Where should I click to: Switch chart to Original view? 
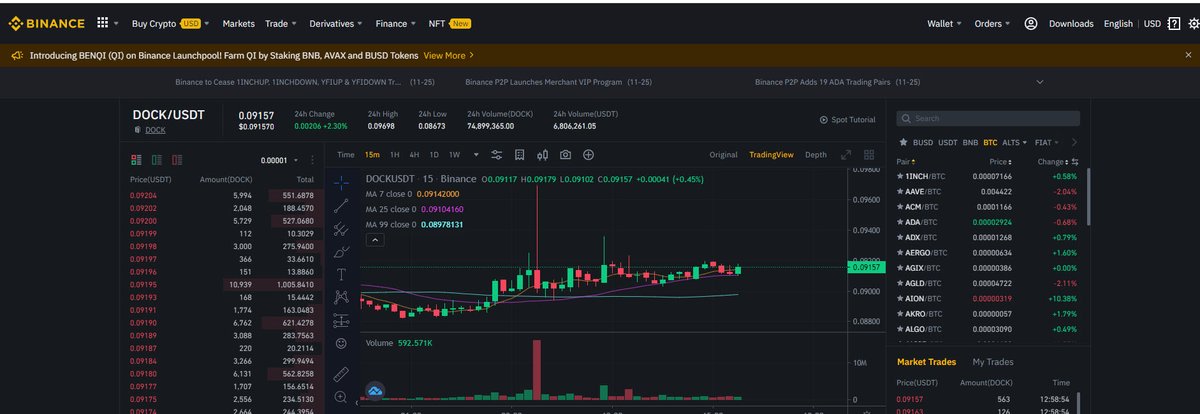[x=723, y=155]
